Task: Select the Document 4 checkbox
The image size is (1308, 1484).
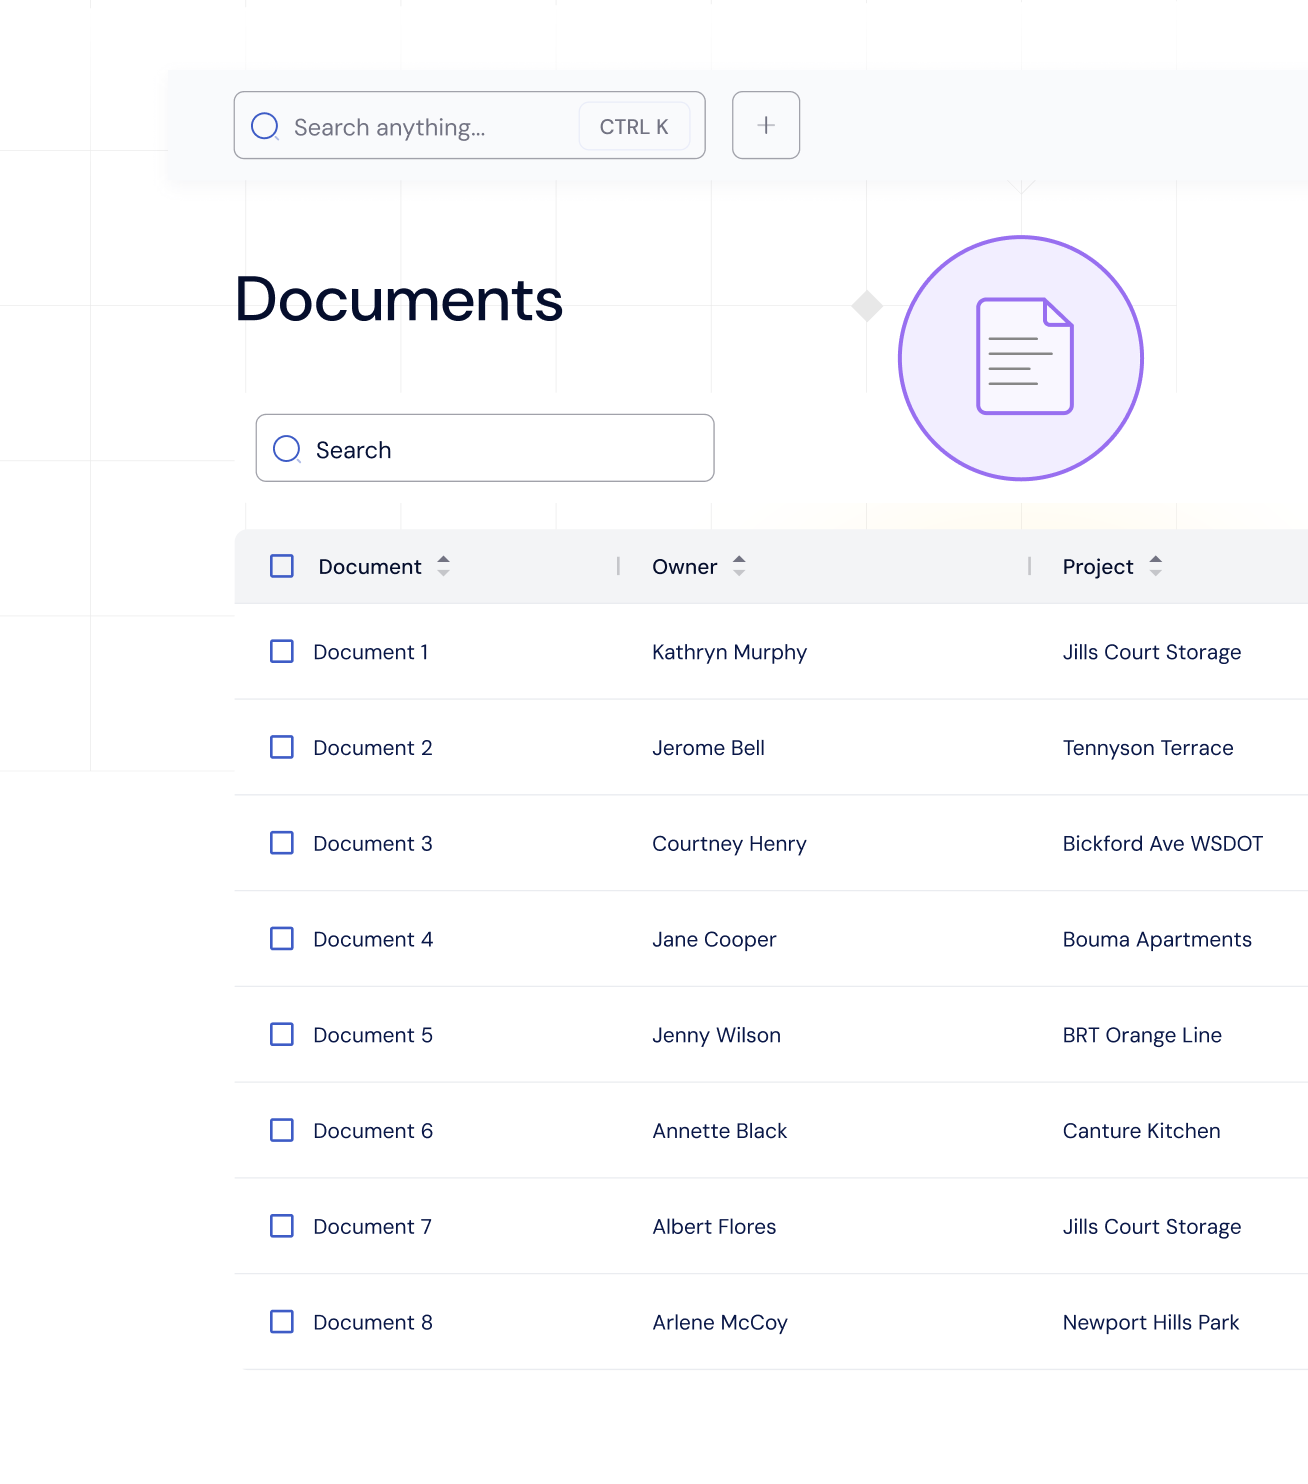Action: coord(282,939)
